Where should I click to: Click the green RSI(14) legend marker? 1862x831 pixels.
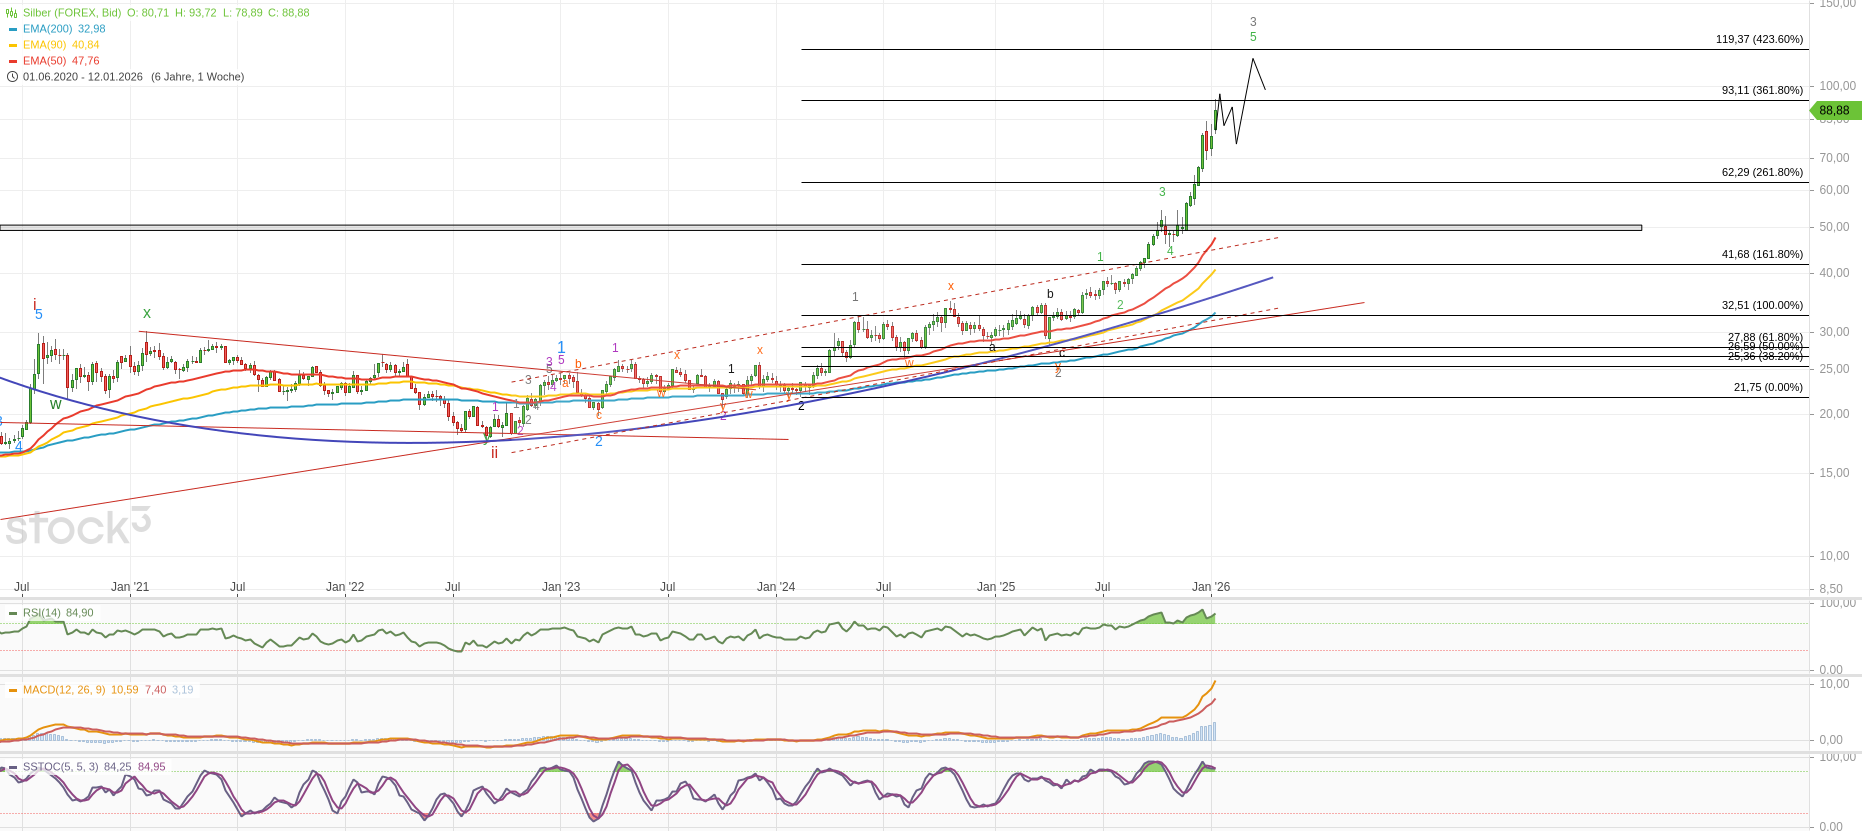(13, 613)
